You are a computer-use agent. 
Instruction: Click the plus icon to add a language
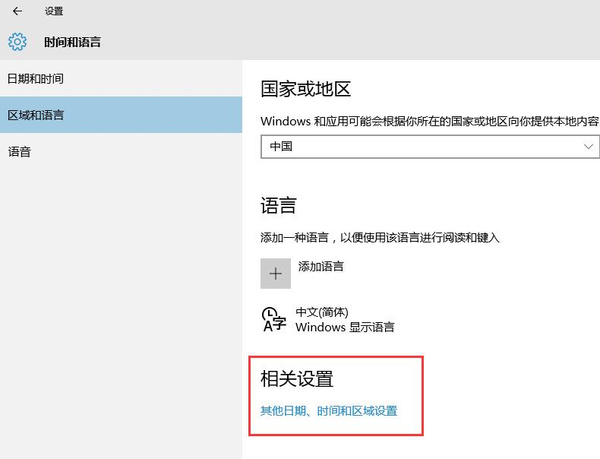[x=276, y=273]
